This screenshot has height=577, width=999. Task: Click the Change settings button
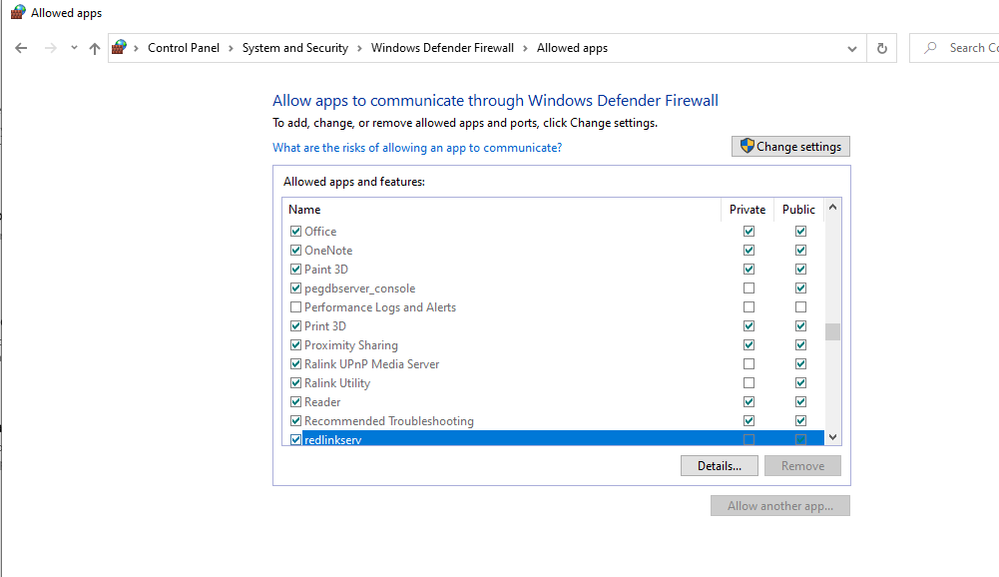(x=791, y=147)
